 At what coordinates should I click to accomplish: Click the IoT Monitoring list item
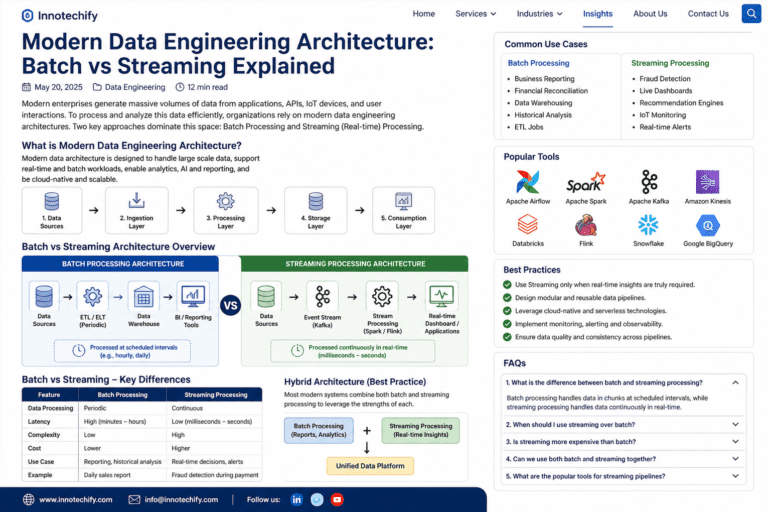tap(662, 115)
